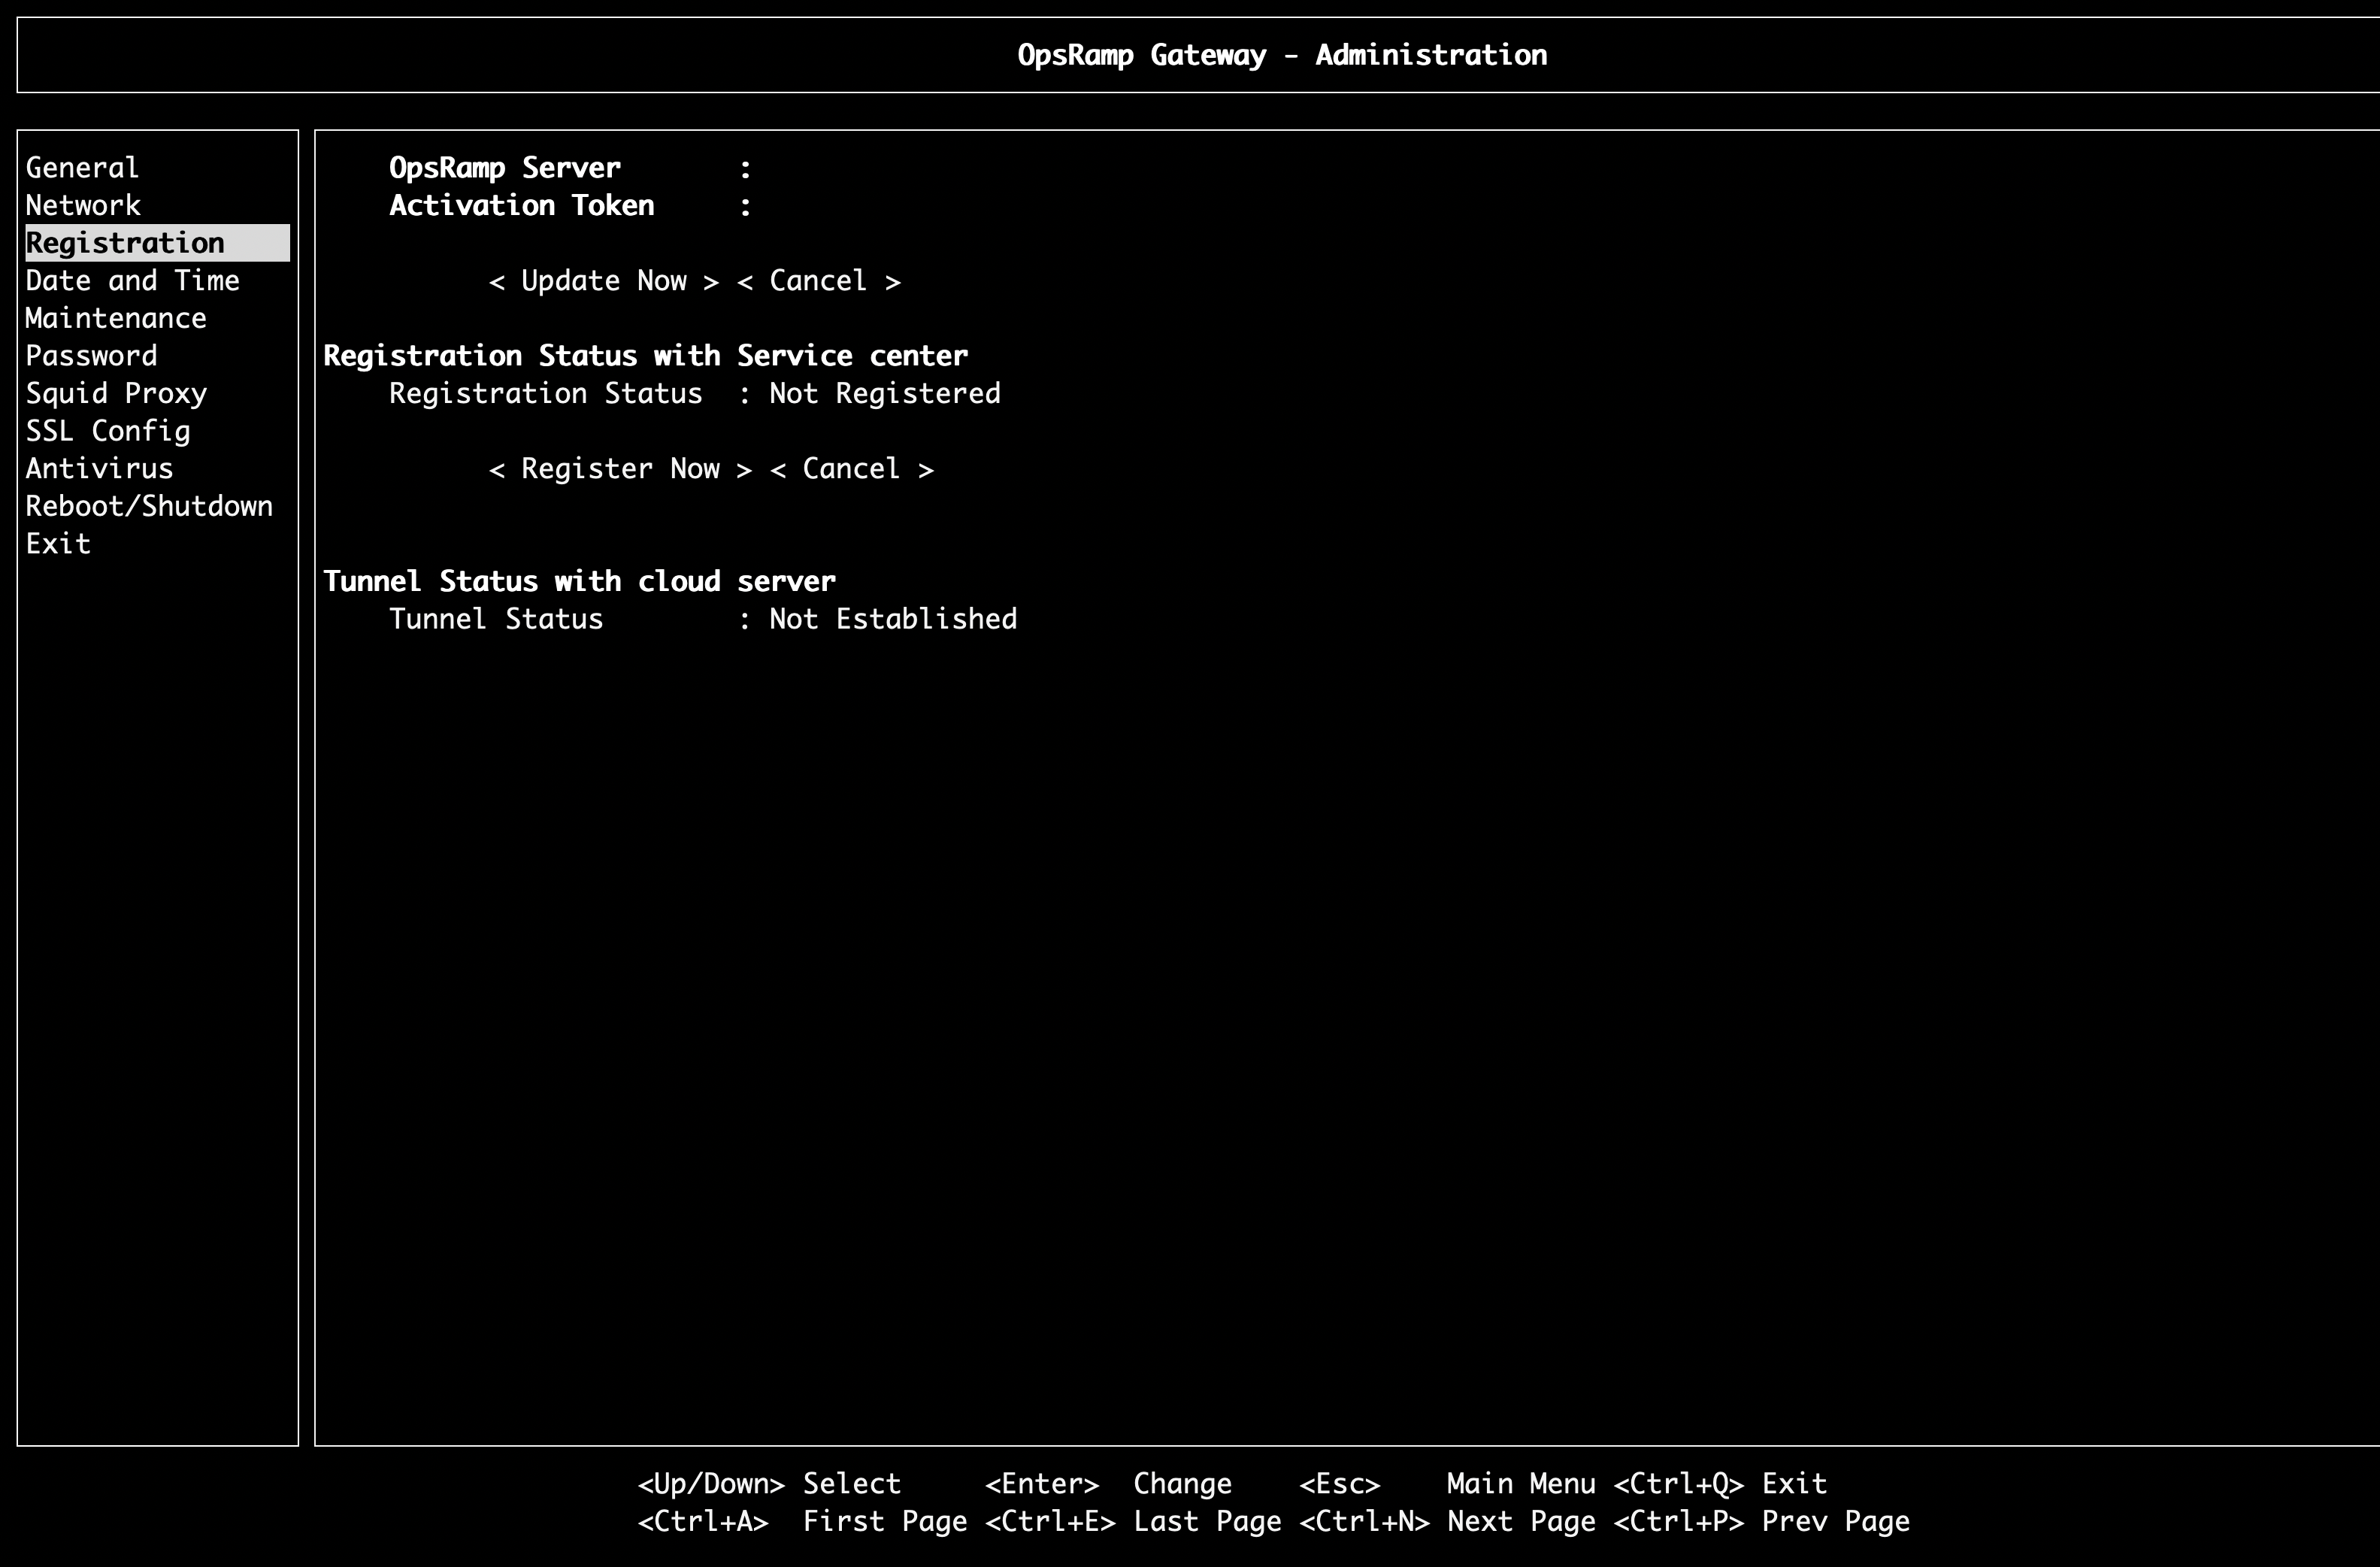Select the highlighted Registration menu item
Viewport: 2380px width, 1567px height.
125,243
